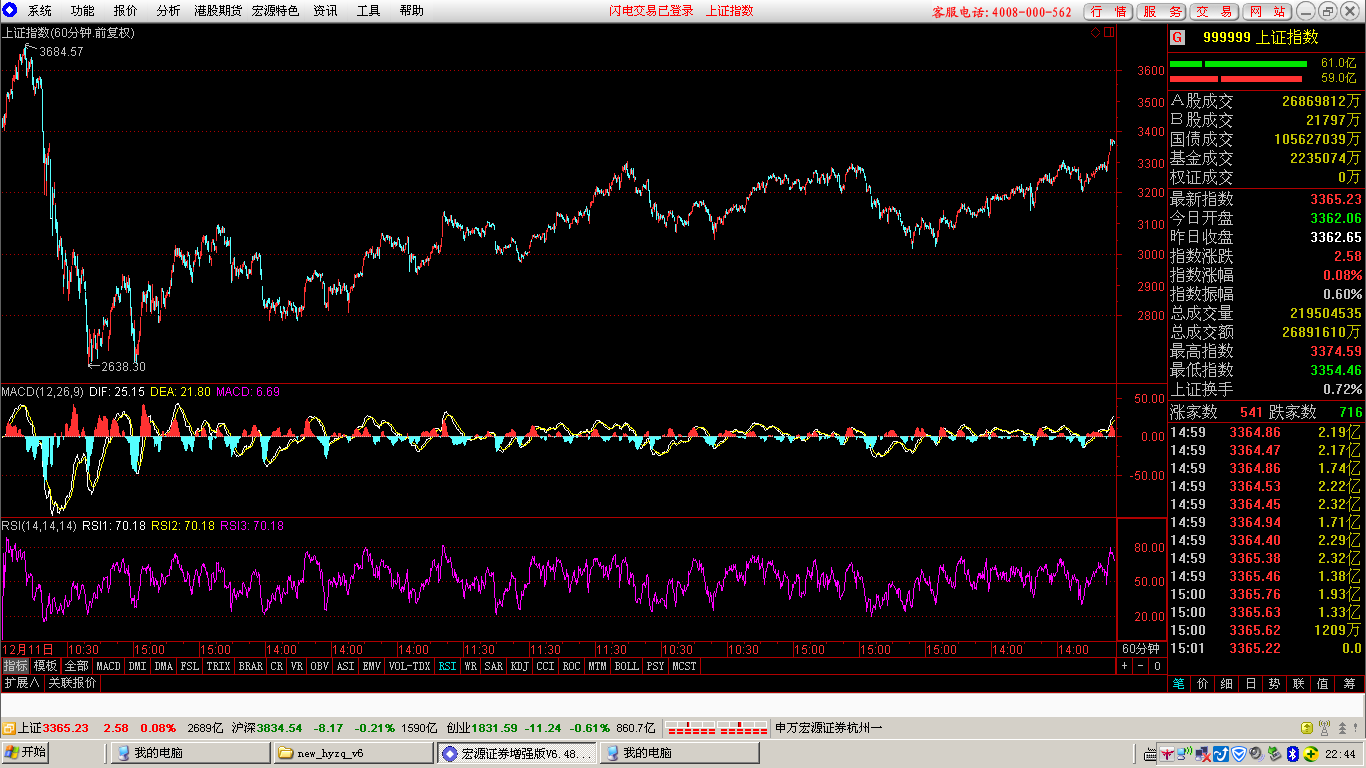Open the 分析 menu
1366x768 pixels.
(169, 11)
